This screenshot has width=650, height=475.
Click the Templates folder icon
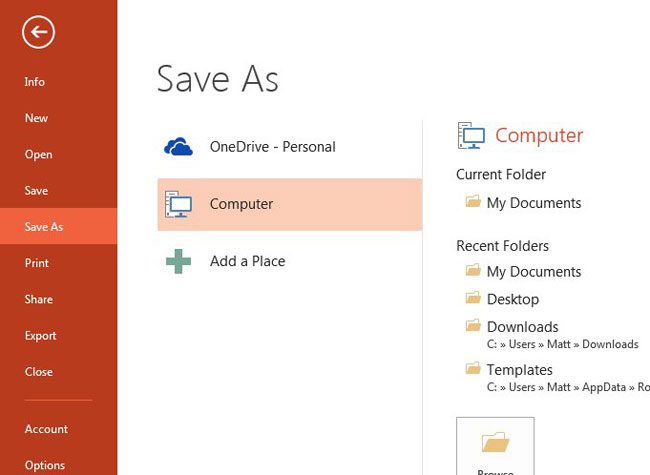point(473,369)
